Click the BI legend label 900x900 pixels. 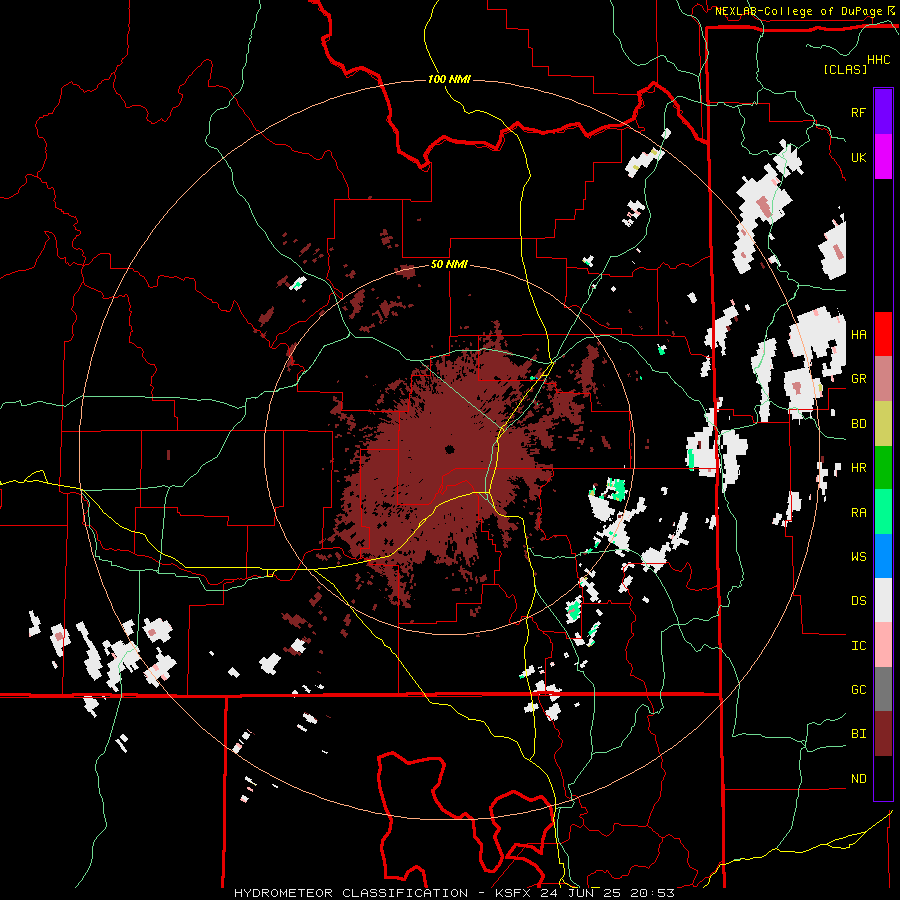858,734
